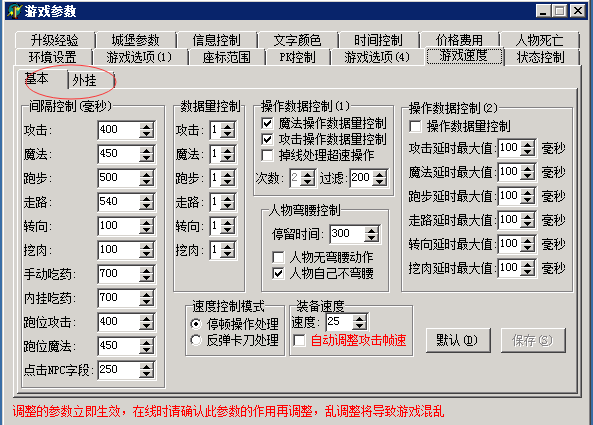The width and height of the screenshot is (593, 425).
Task: Adjust 挖肉延时最大值 spinner
Action: [x=527, y=268]
